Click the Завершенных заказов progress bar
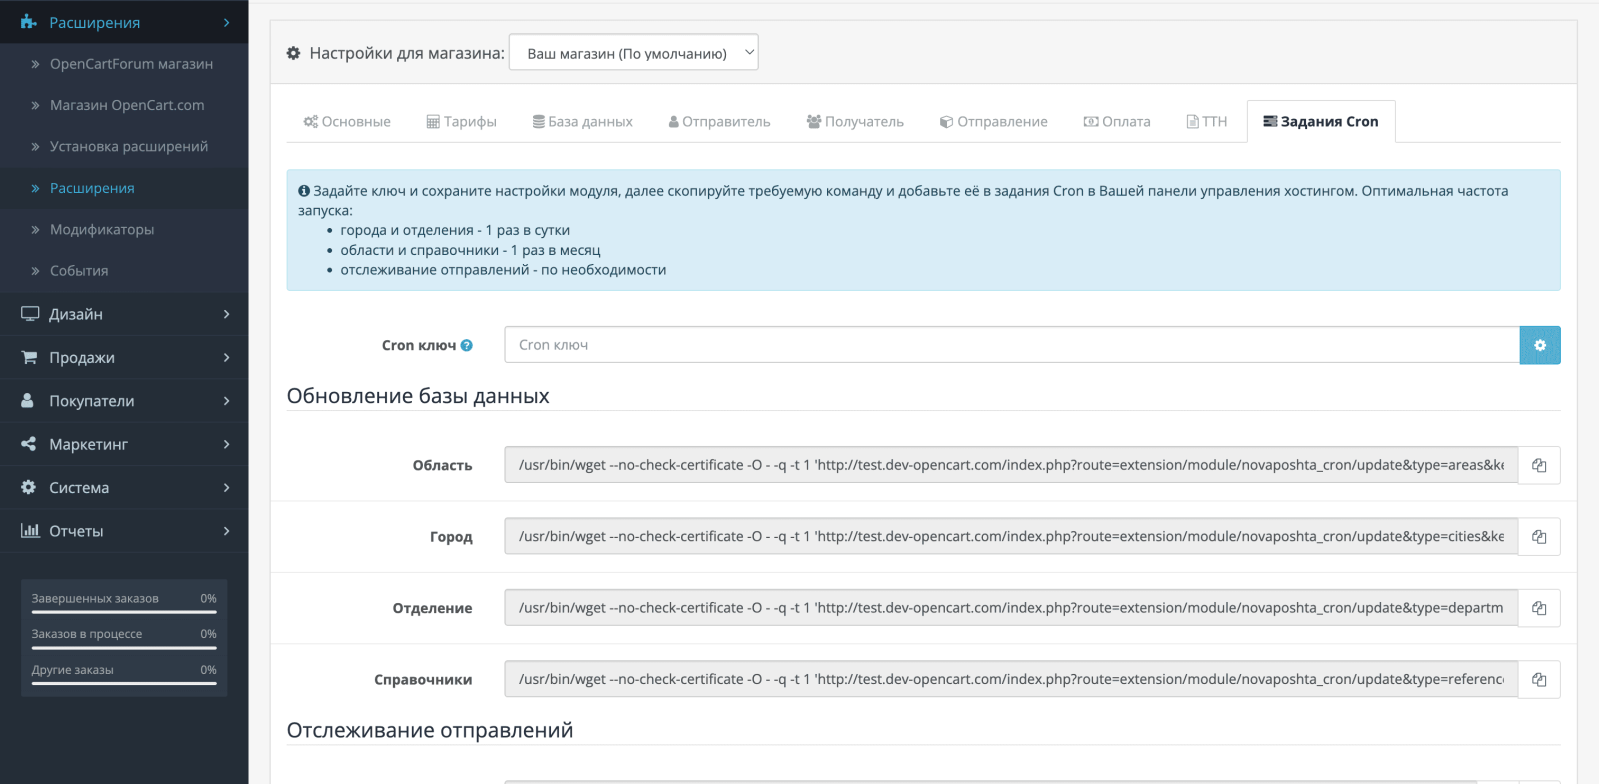The height and width of the screenshot is (784, 1600). pos(124,612)
